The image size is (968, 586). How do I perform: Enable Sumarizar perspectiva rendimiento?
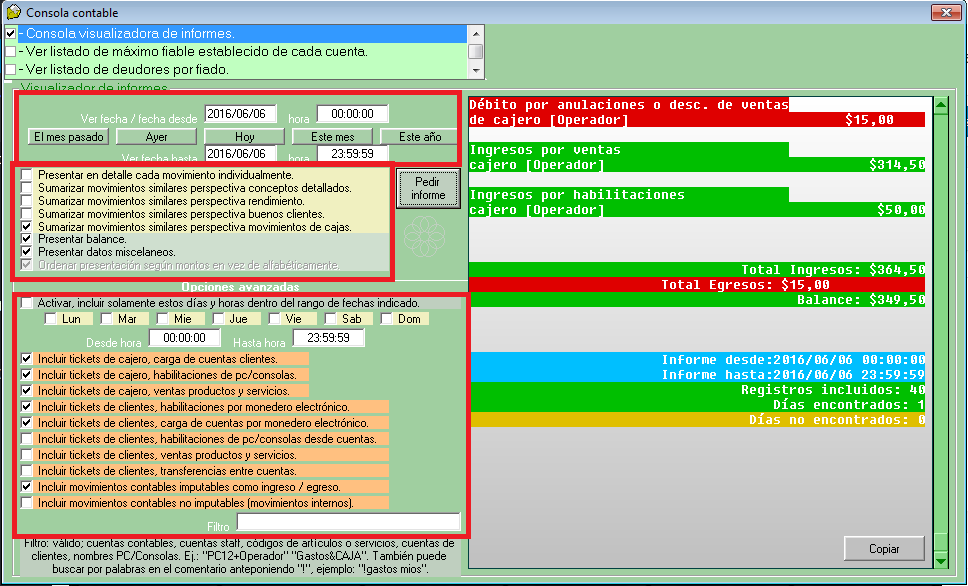pyautogui.click(x=27, y=201)
